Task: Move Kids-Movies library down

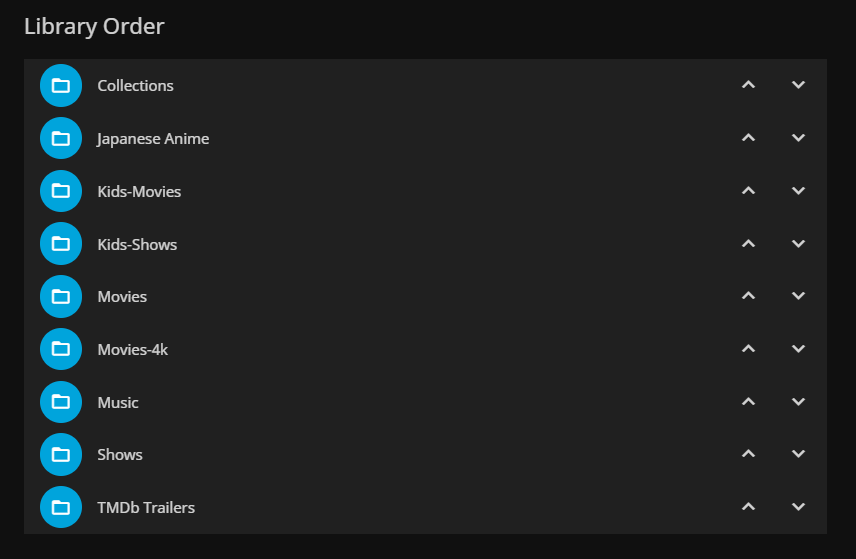Action: coord(798,191)
